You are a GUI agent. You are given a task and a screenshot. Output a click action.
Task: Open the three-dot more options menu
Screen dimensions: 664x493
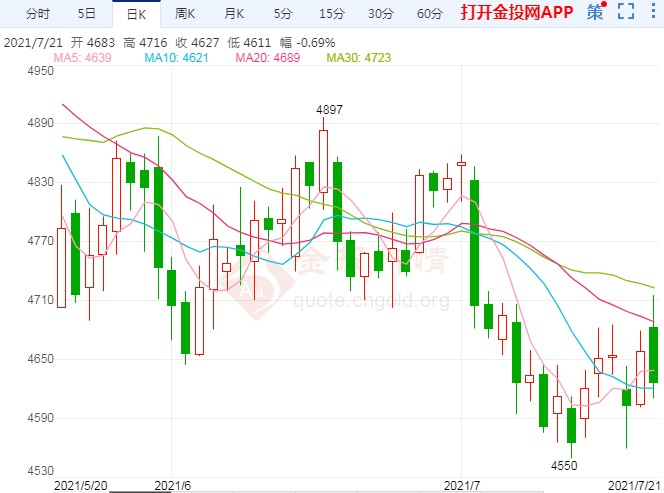tap(653, 11)
